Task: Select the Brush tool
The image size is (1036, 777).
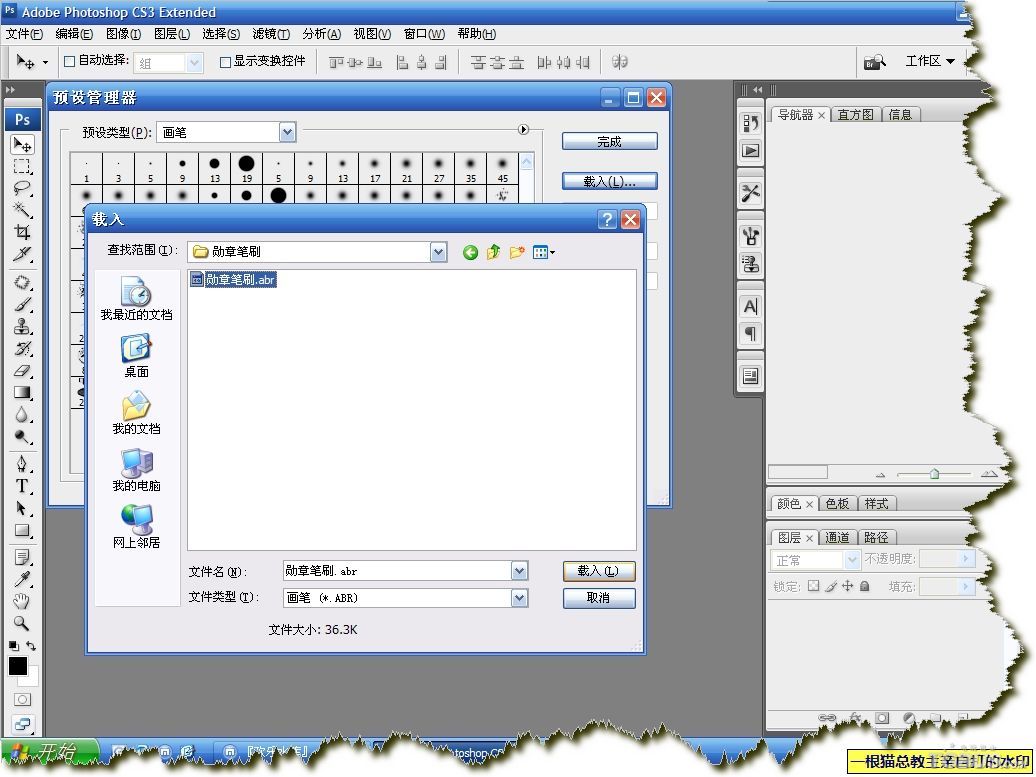Action: point(22,305)
